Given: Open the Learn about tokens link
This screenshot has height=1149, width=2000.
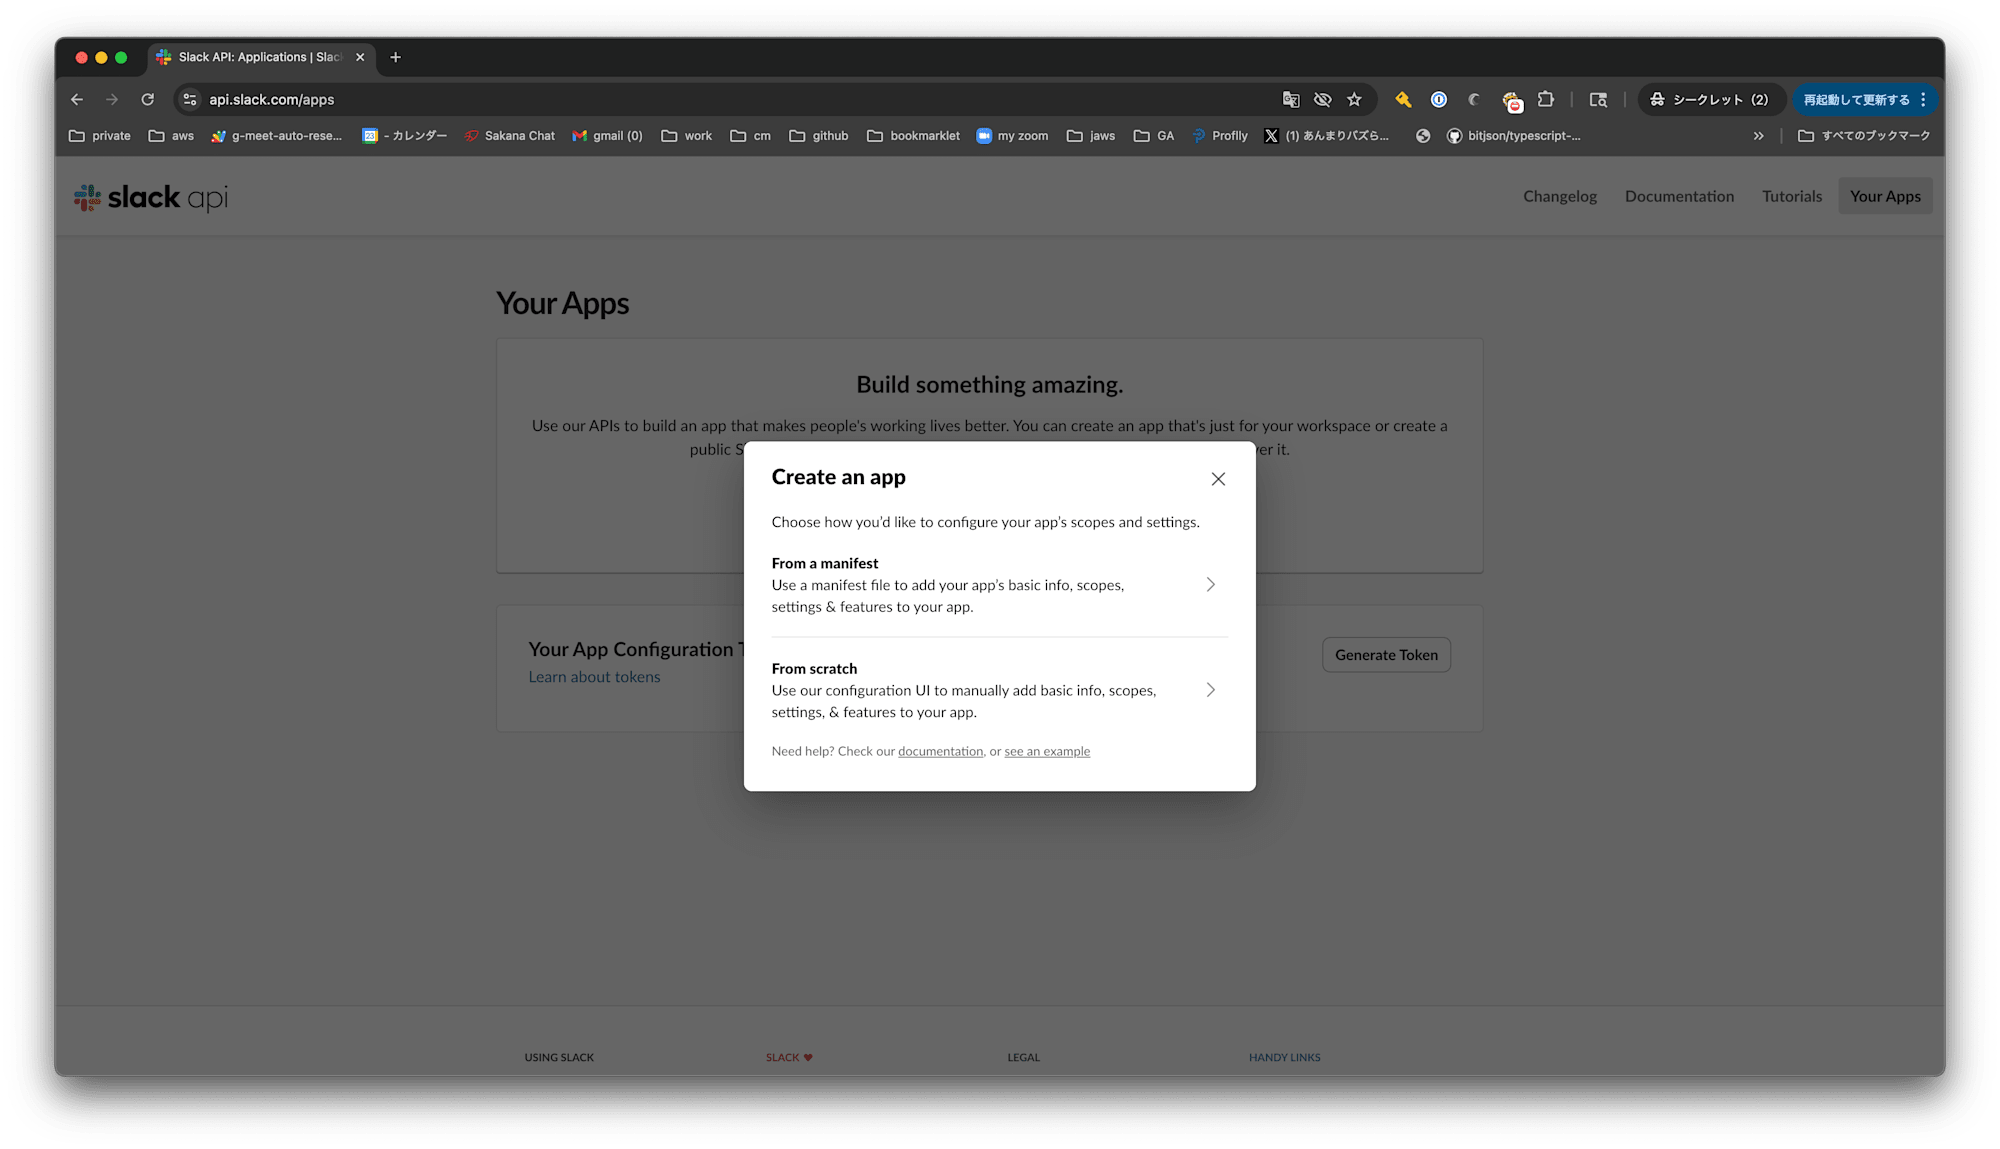Looking at the screenshot, I should pos(594,677).
